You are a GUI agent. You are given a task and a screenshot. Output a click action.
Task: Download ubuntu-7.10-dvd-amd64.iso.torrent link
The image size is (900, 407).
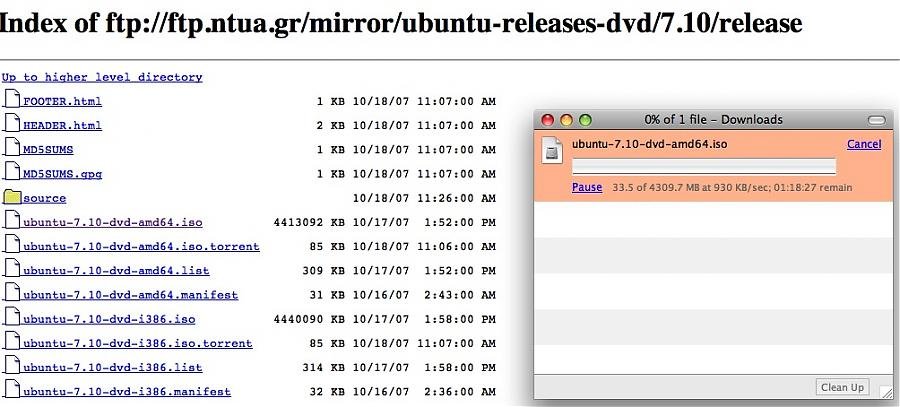(141, 246)
